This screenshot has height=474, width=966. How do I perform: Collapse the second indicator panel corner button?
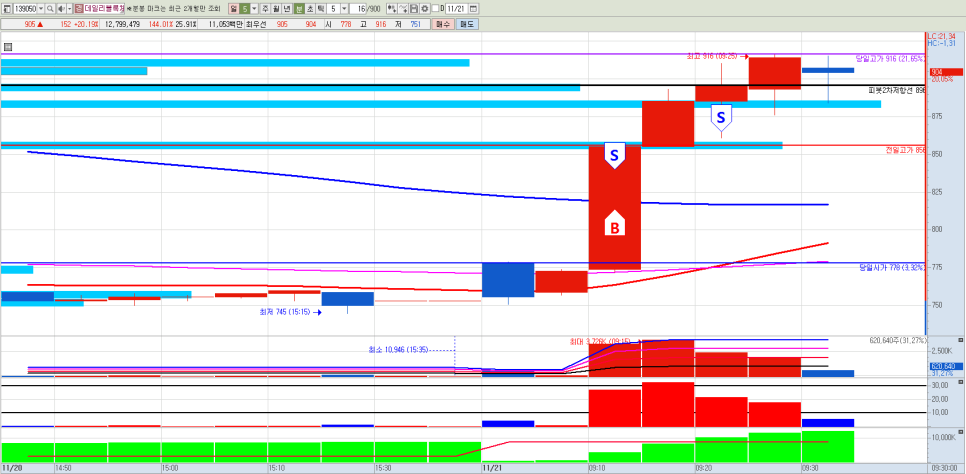click(x=960, y=383)
